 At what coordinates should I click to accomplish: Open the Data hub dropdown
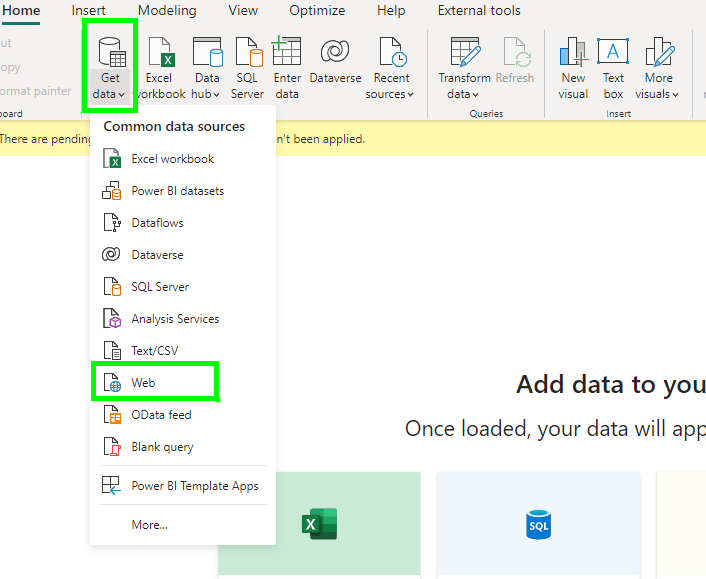click(206, 68)
